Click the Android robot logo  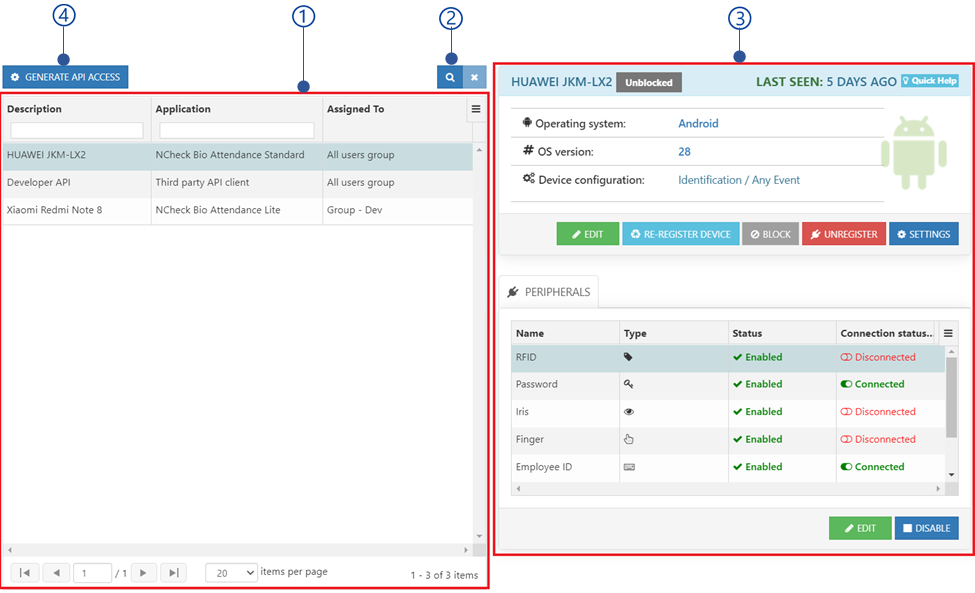pyautogui.click(x=913, y=153)
